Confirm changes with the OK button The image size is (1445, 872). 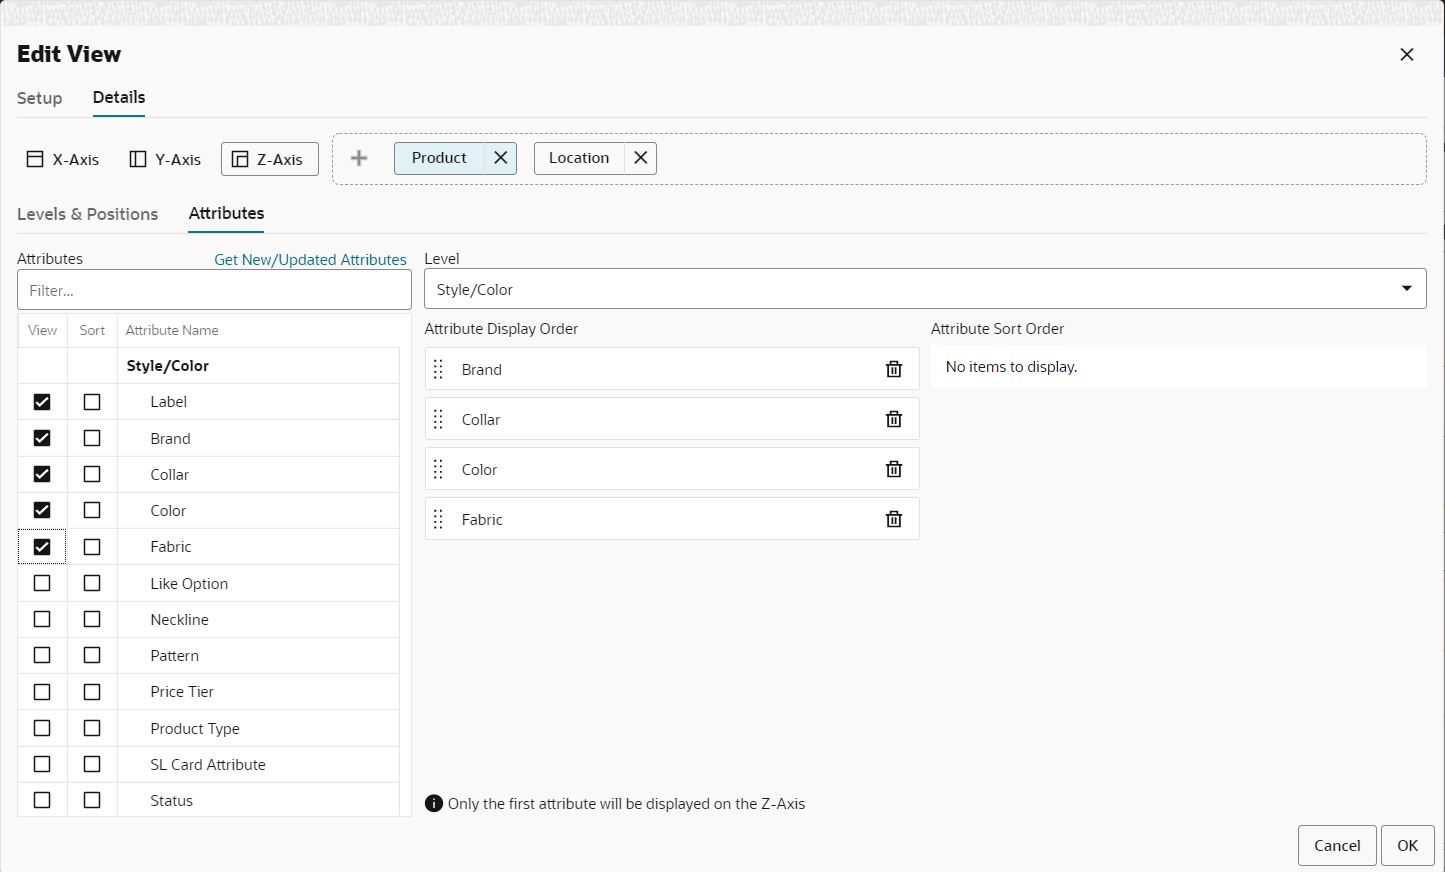pos(1408,845)
